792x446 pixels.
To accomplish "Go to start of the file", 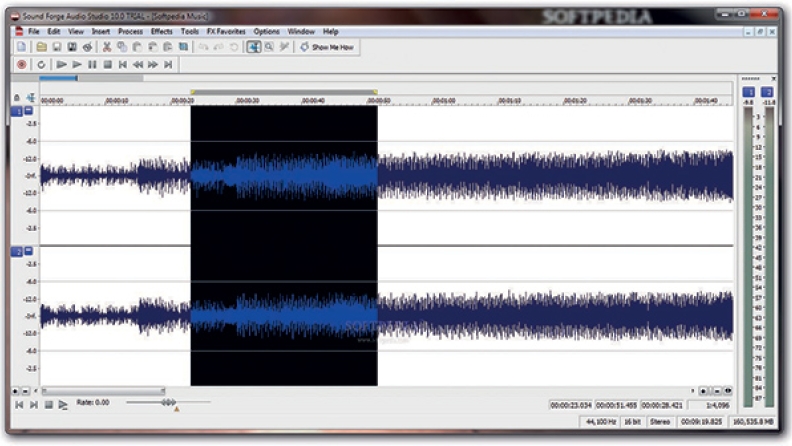I will pos(122,65).
